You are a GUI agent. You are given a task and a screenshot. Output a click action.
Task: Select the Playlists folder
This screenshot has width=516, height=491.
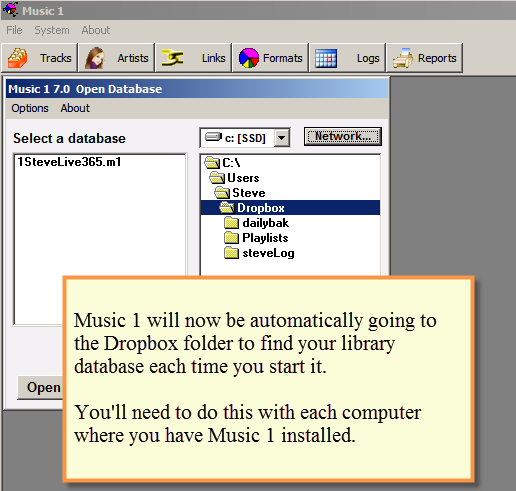(256, 238)
